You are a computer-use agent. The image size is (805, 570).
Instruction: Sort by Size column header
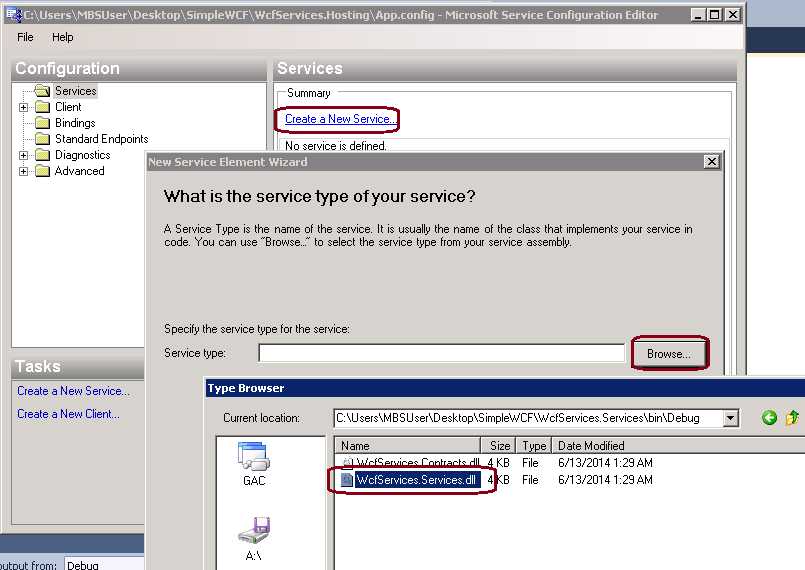pos(499,446)
